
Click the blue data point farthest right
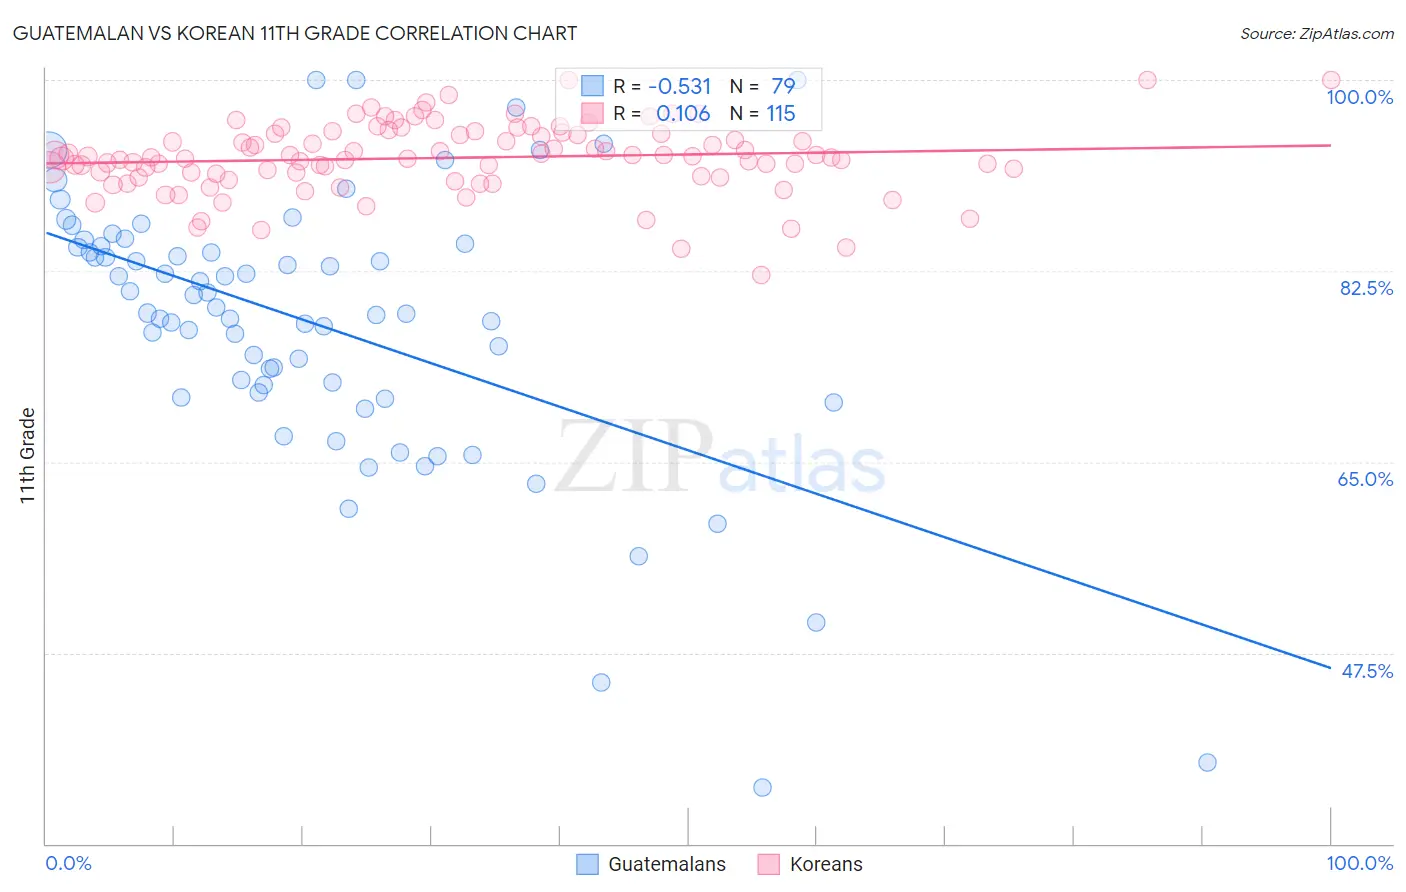[x=1207, y=762]
